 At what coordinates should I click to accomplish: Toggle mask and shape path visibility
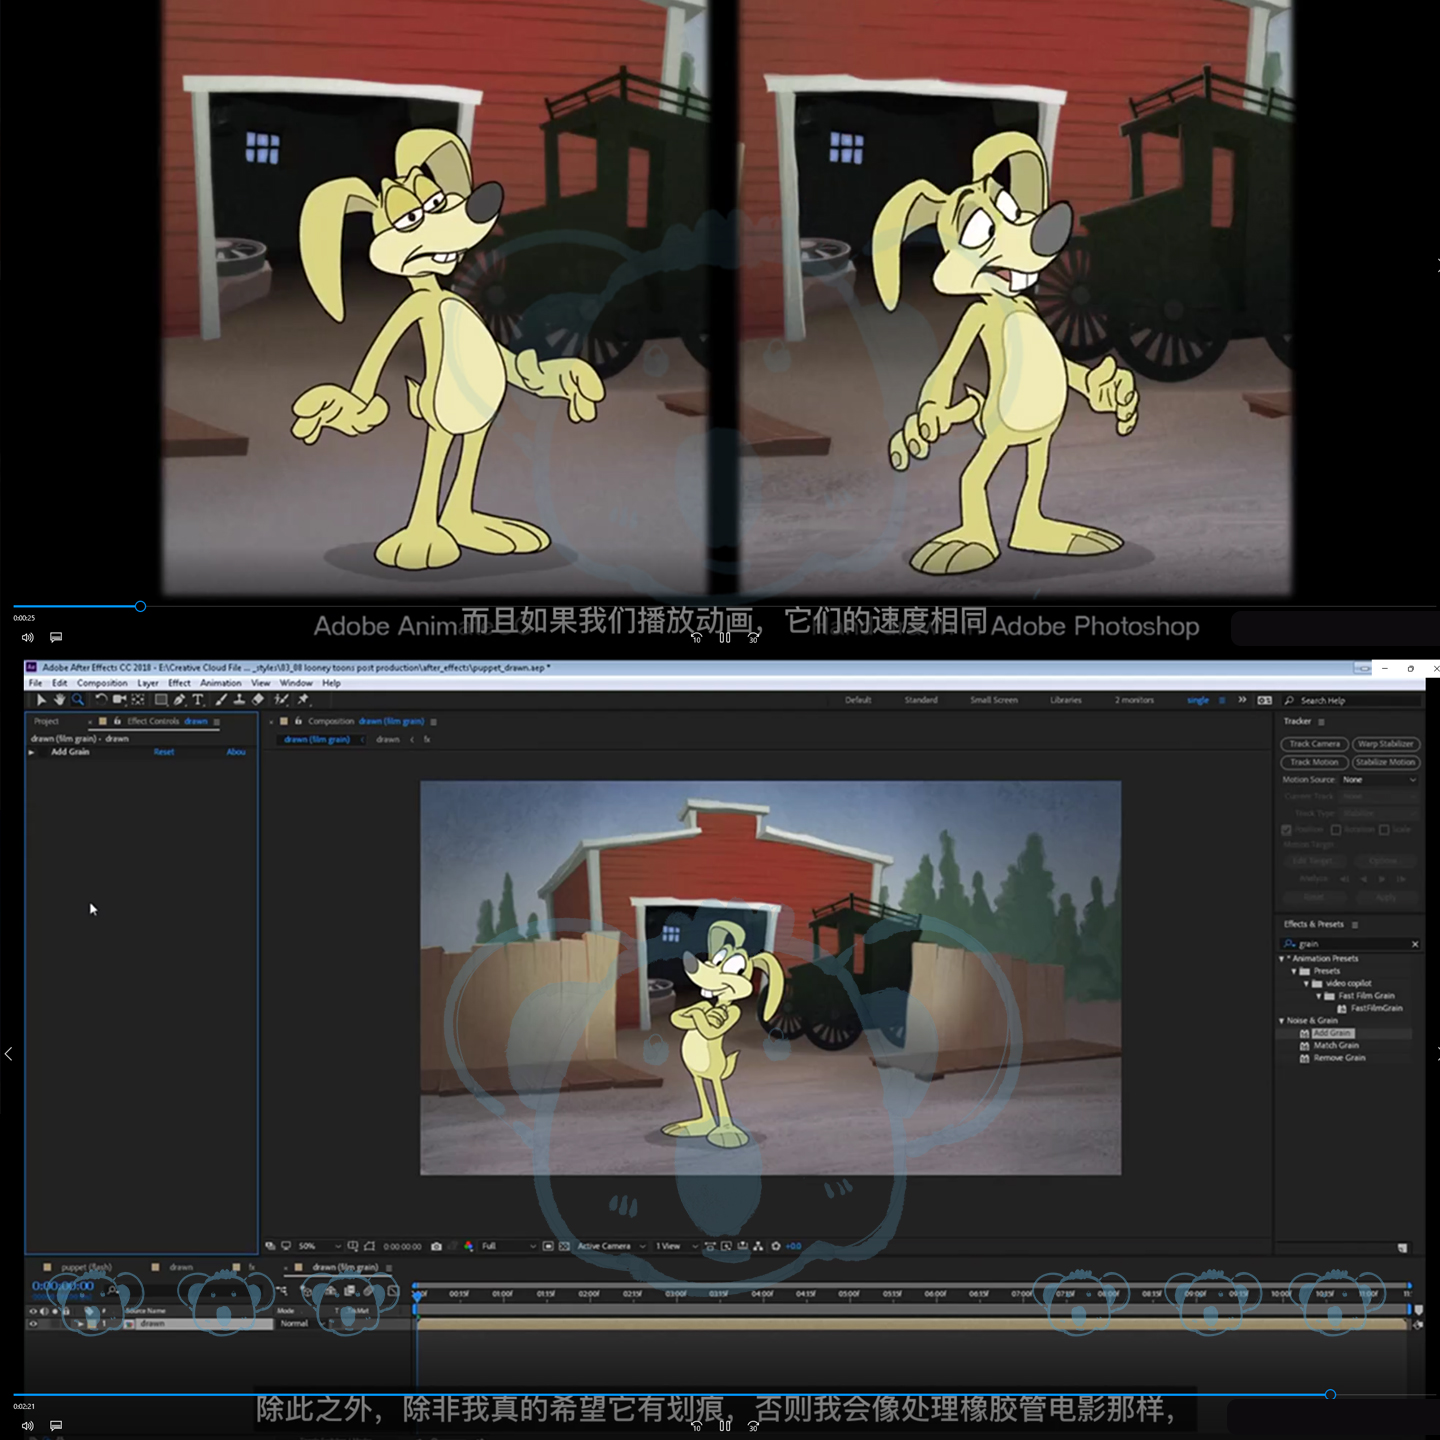click(369, 1246)
